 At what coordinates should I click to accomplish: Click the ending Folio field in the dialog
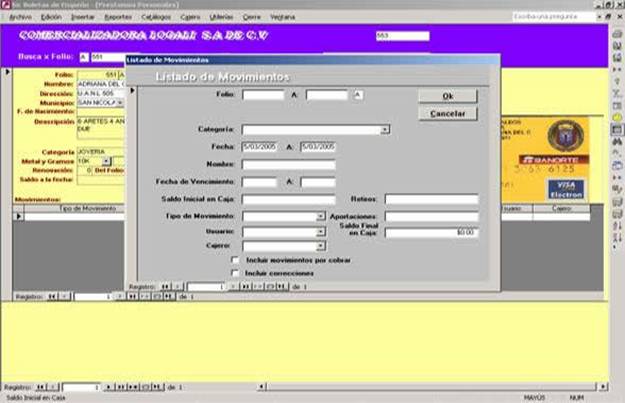click(x=327, y=95)
